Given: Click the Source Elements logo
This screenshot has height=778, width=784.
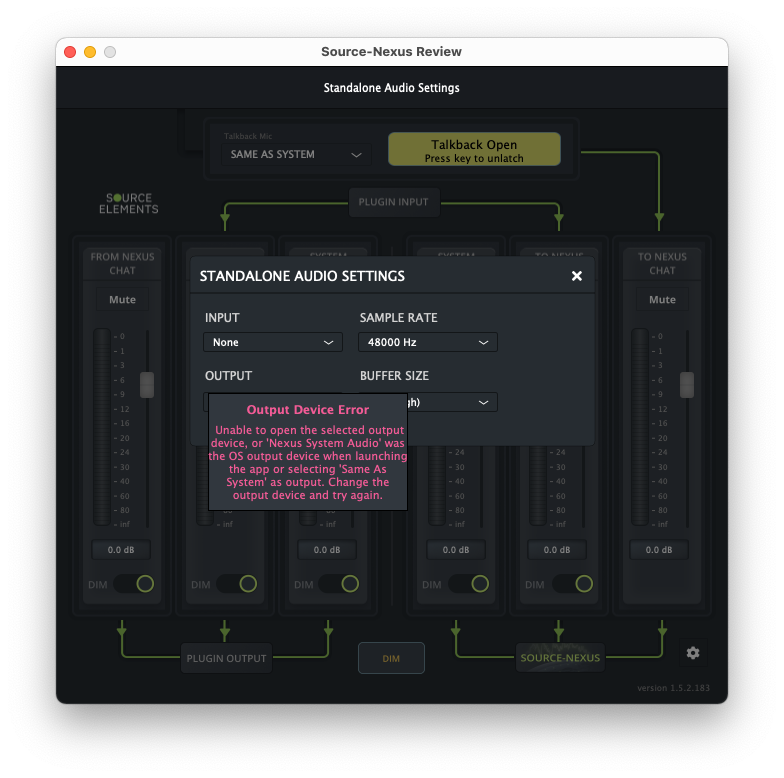Looking at the screenshot, I should click(x=128, y=204).
